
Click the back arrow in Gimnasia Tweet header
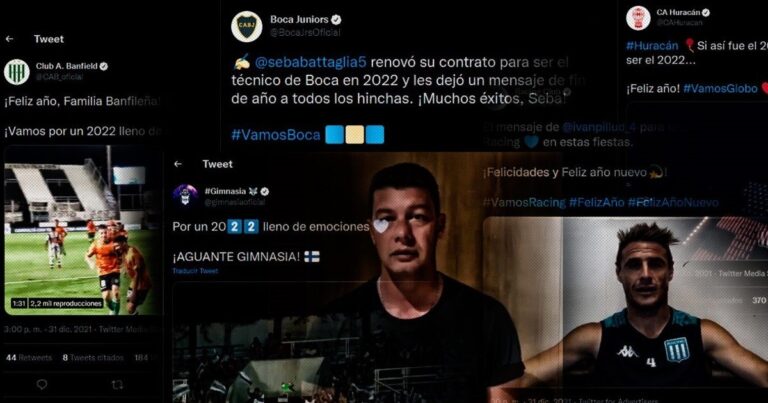click(178, 164)
